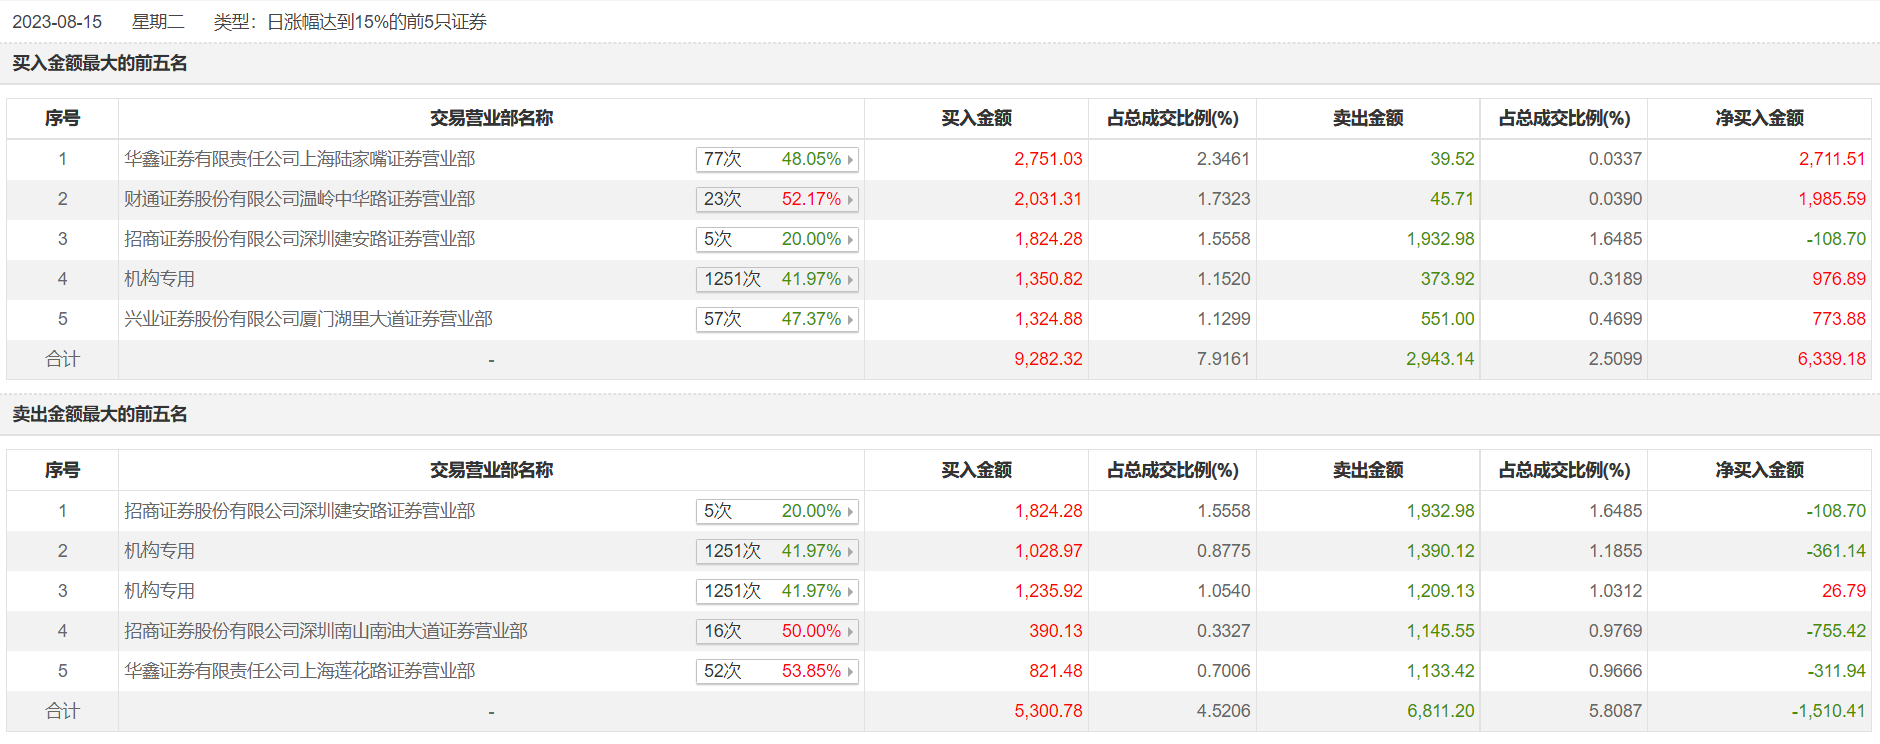The height and width of the screenshot is (744, 1880).
Task: Click the 日涨幅达到15%的前5只证券 type text
Action: point(377,22)
